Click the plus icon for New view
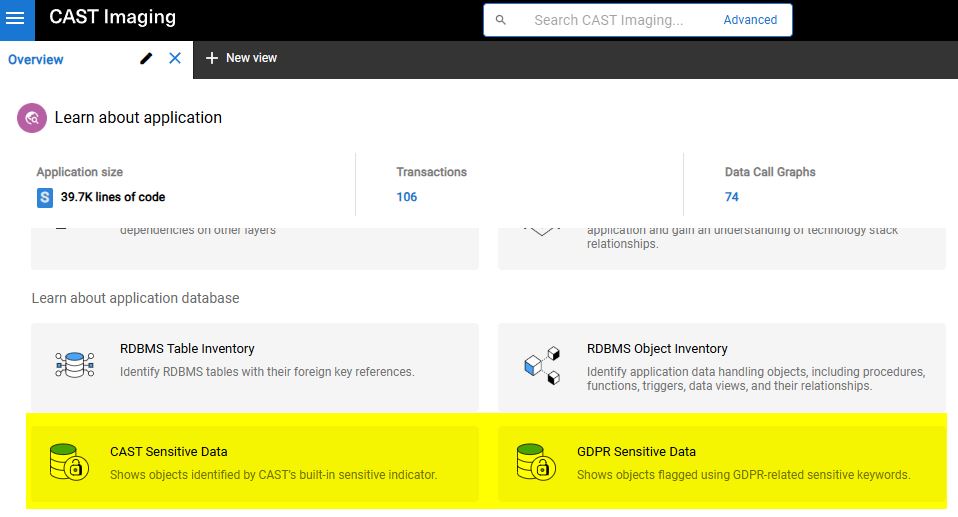Viewport: 958px width, 517px height. click(211, 58)
